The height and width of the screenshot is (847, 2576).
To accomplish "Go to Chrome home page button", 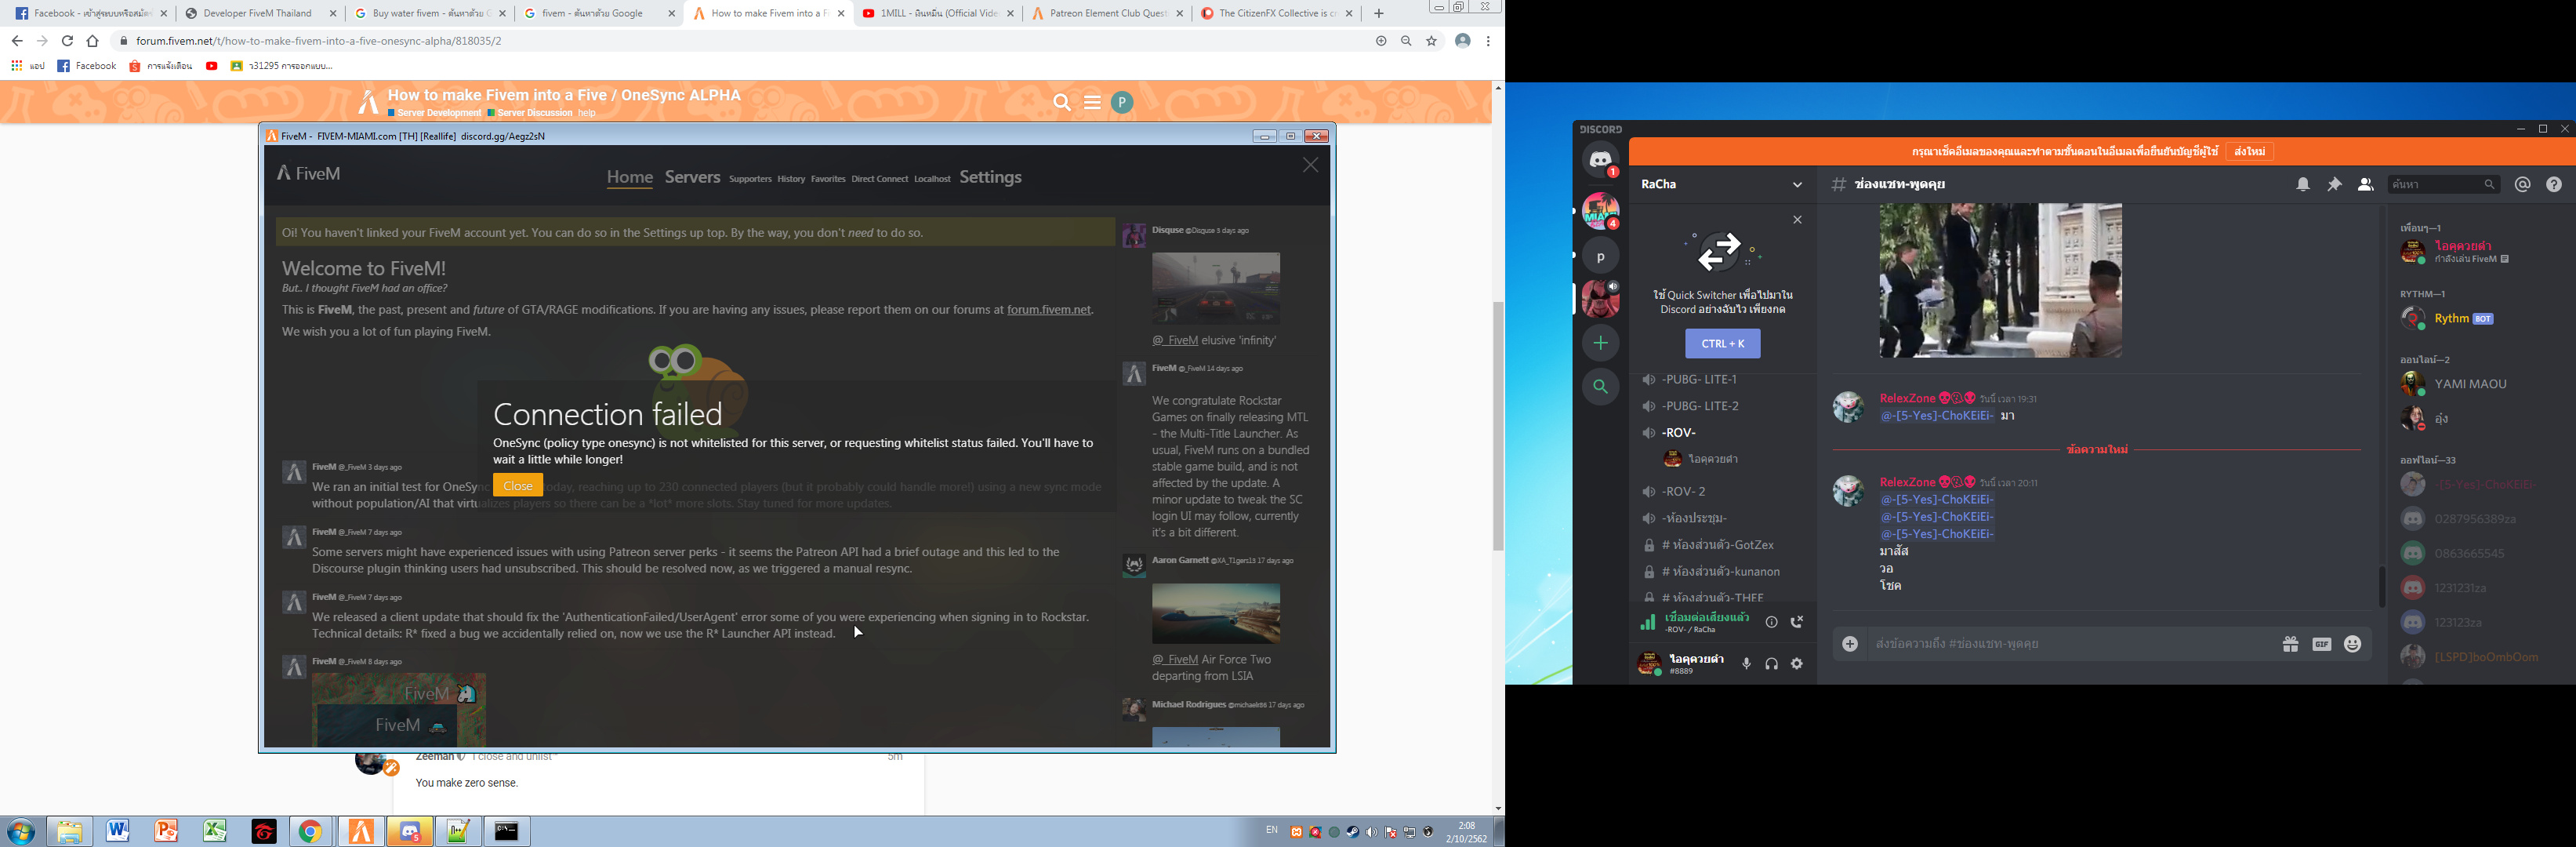I will point(92,41).
